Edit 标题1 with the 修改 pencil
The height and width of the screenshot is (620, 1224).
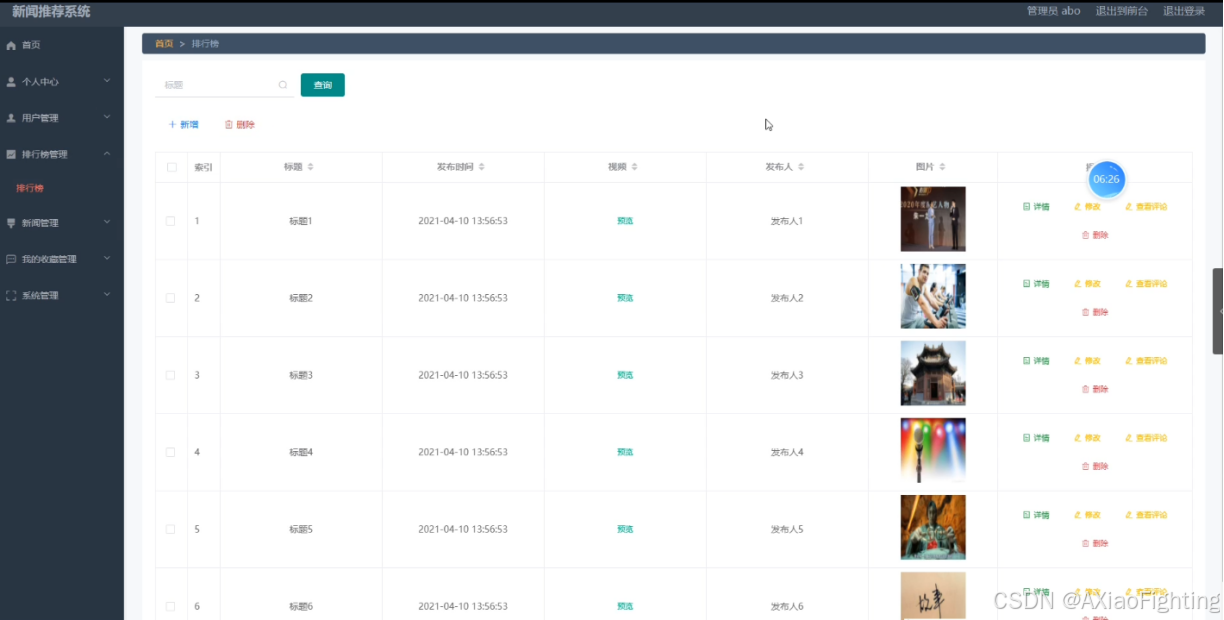coord(1087,207)
